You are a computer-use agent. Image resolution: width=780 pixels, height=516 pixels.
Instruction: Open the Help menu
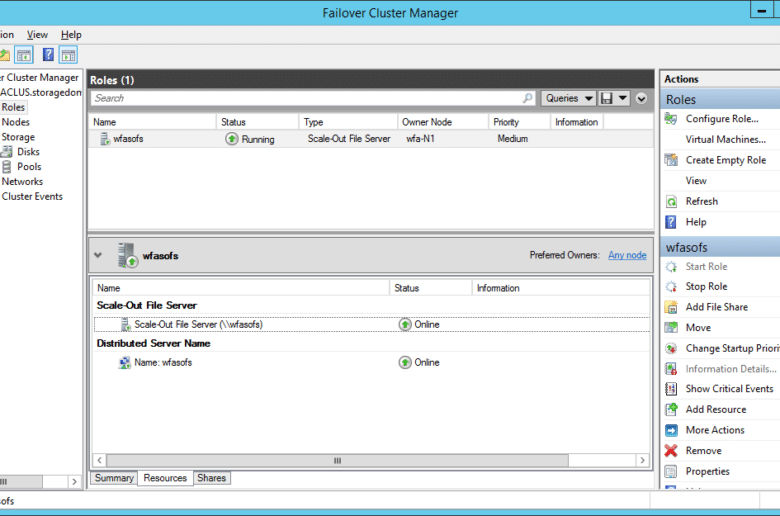pos(71,35)
